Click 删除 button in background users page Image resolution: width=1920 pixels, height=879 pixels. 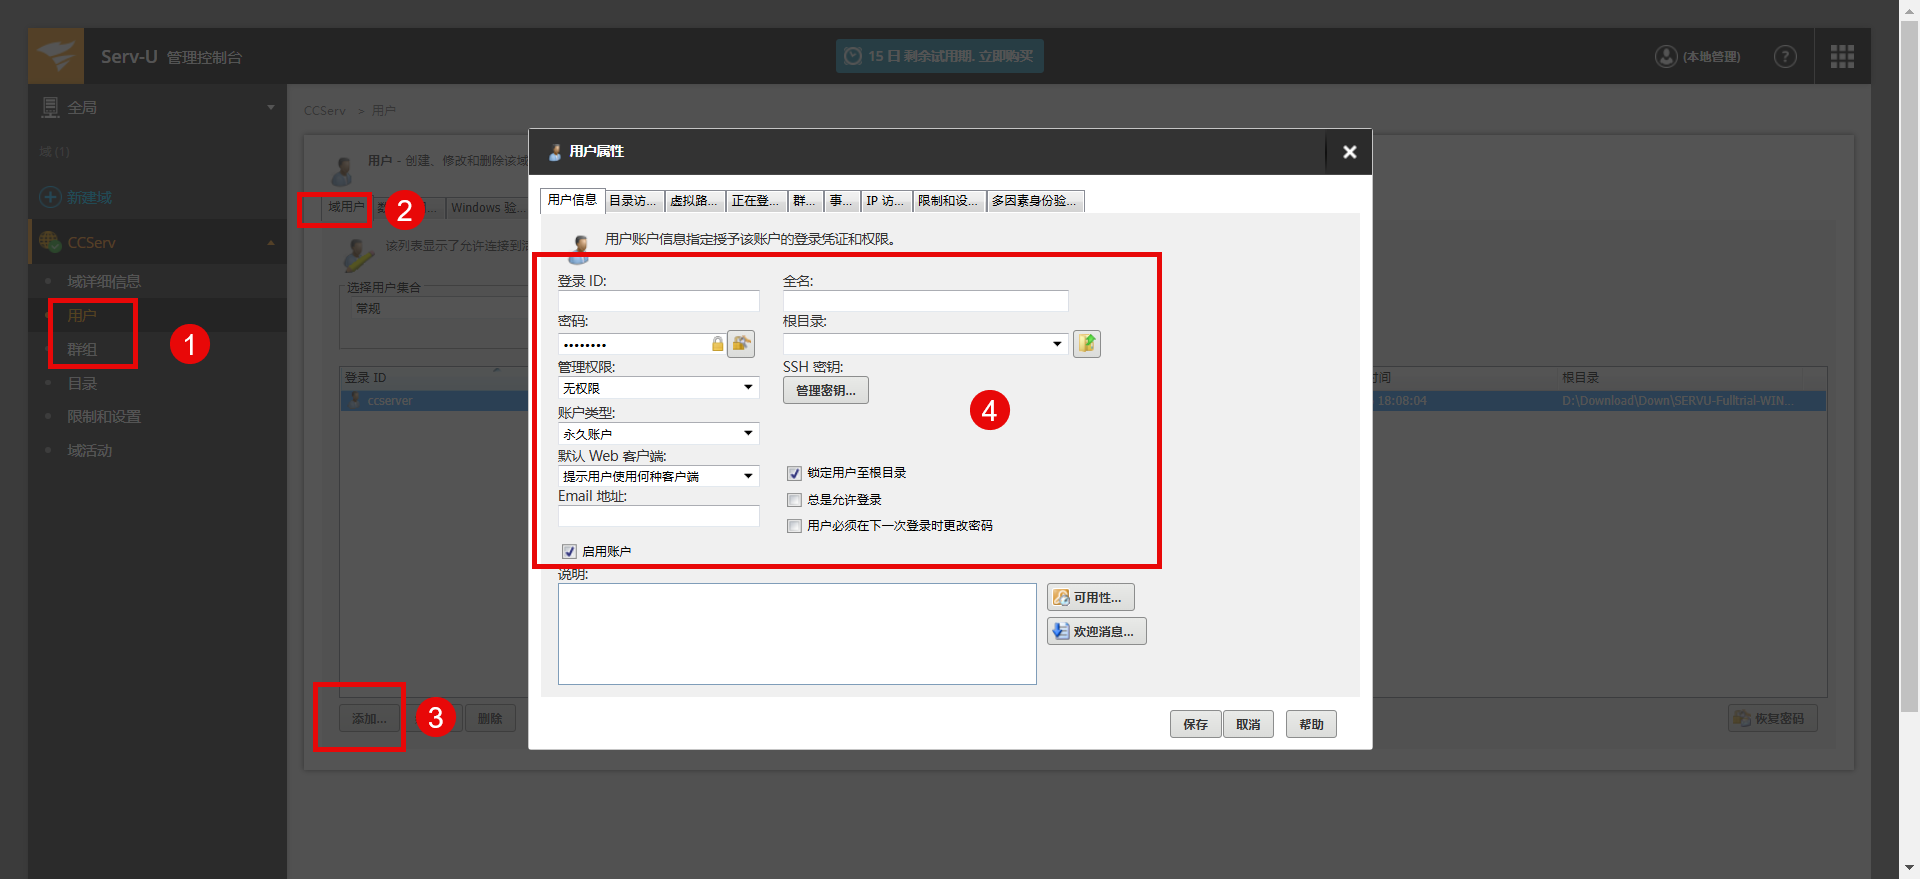click(x=490, y=718)
